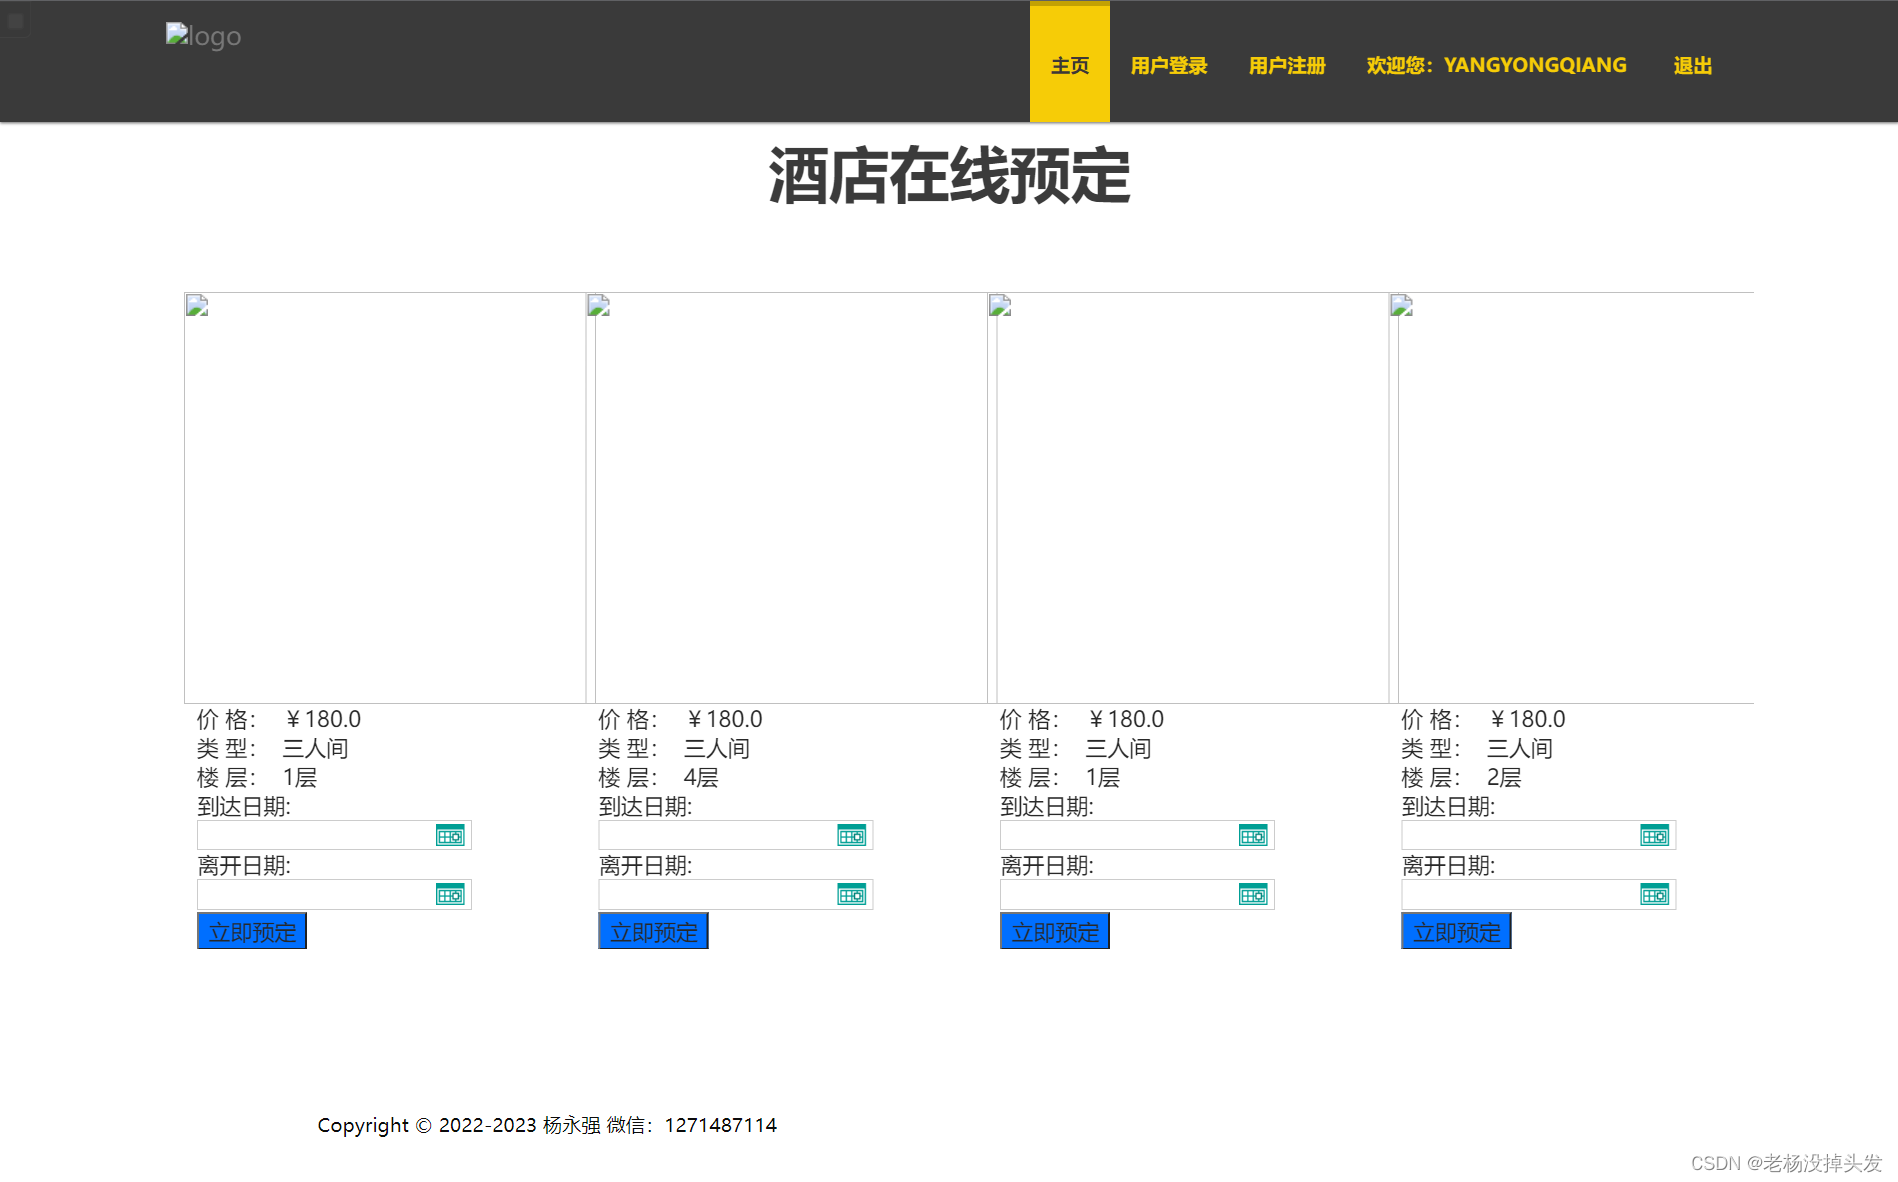Open arrival date calendar icon for first room card
The image size is (1898, 1182).
pyautogui.click(x=450, y=836)
